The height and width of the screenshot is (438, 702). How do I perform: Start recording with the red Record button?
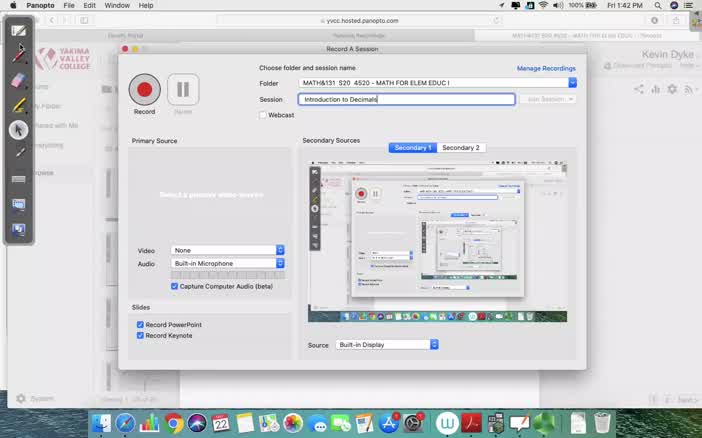pyautogui.click(x=144, y=90)
